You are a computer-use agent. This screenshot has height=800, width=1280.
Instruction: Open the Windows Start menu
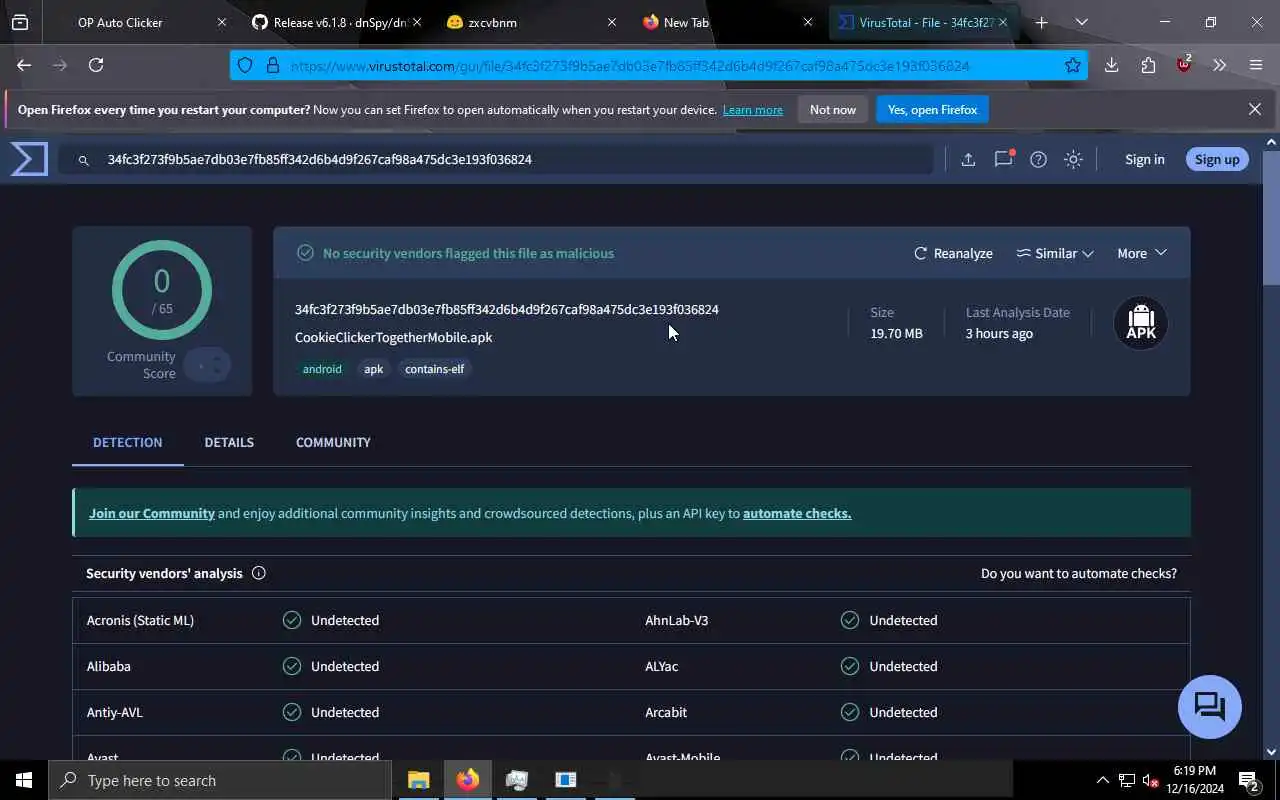click(x=23, y=780)
